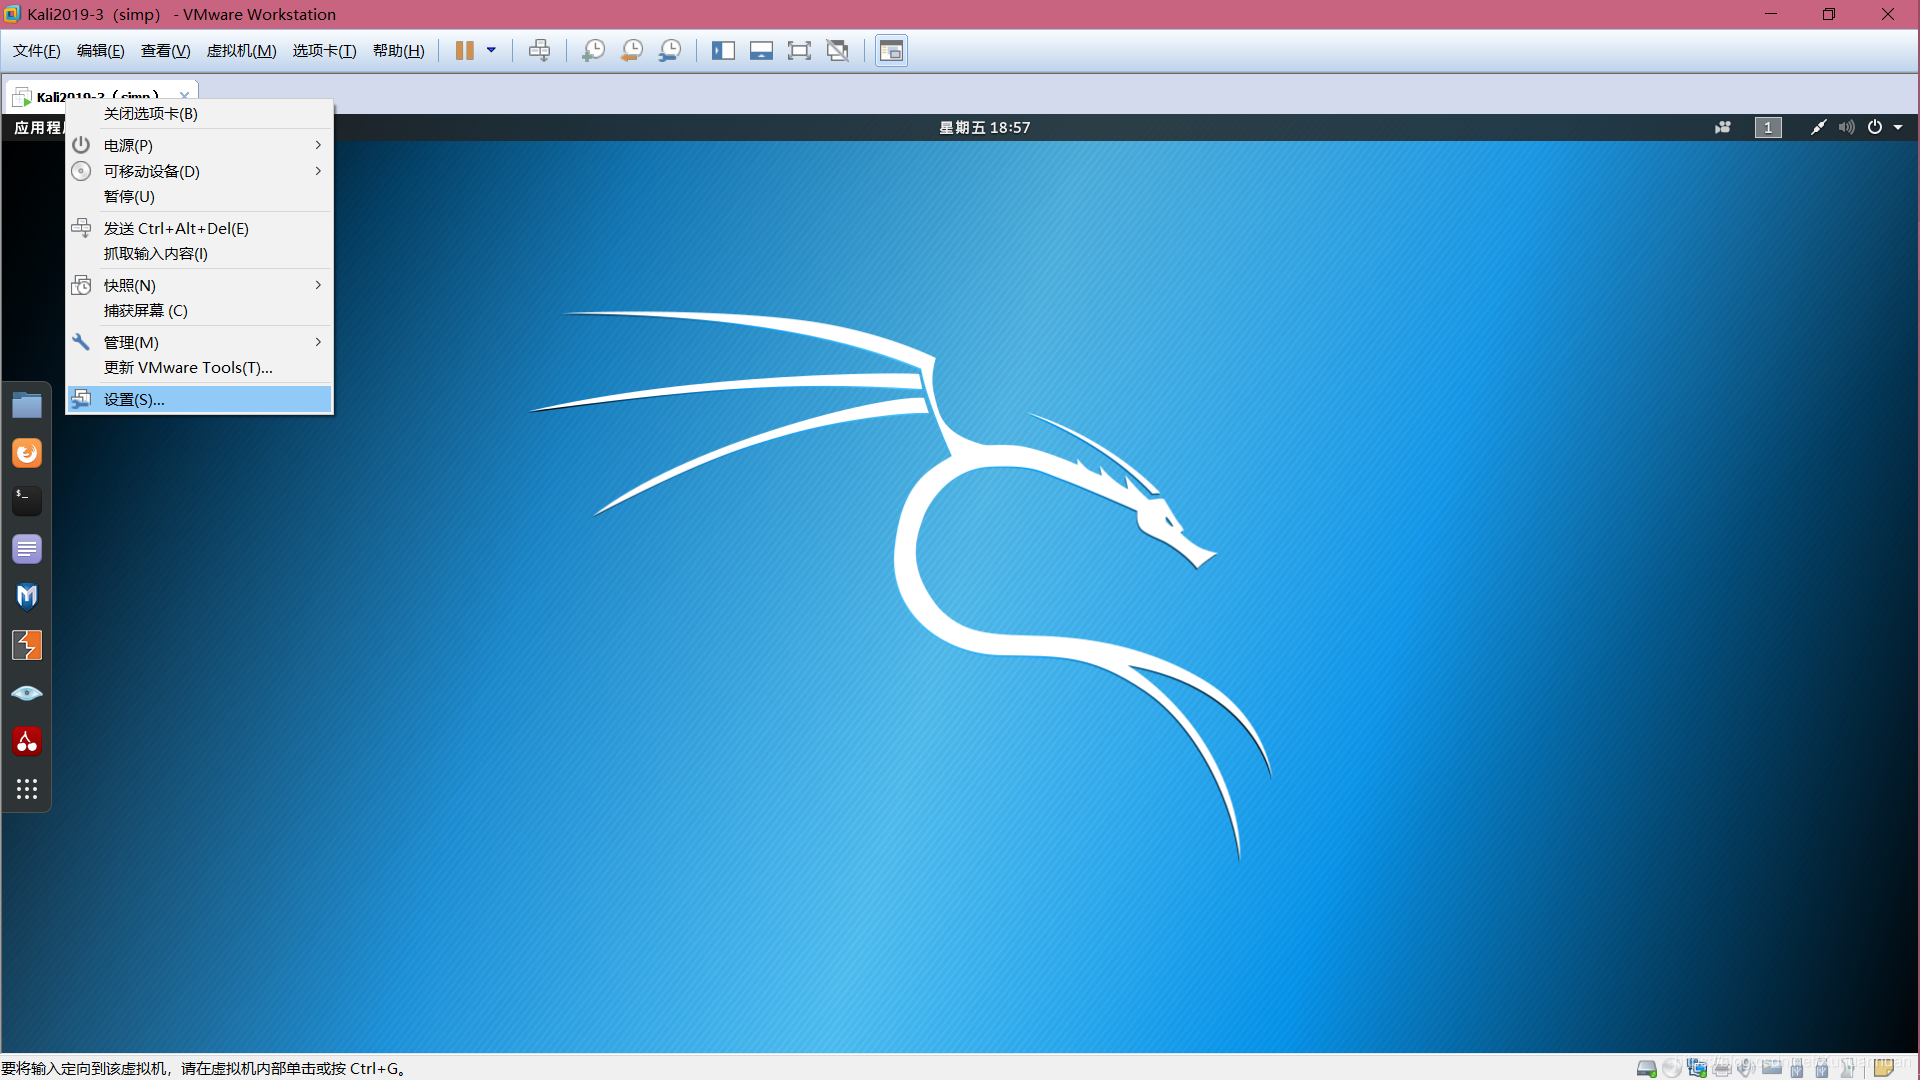Open 设置(S)... from the context menu
Screen dimensions: 1920x1080
199,399
